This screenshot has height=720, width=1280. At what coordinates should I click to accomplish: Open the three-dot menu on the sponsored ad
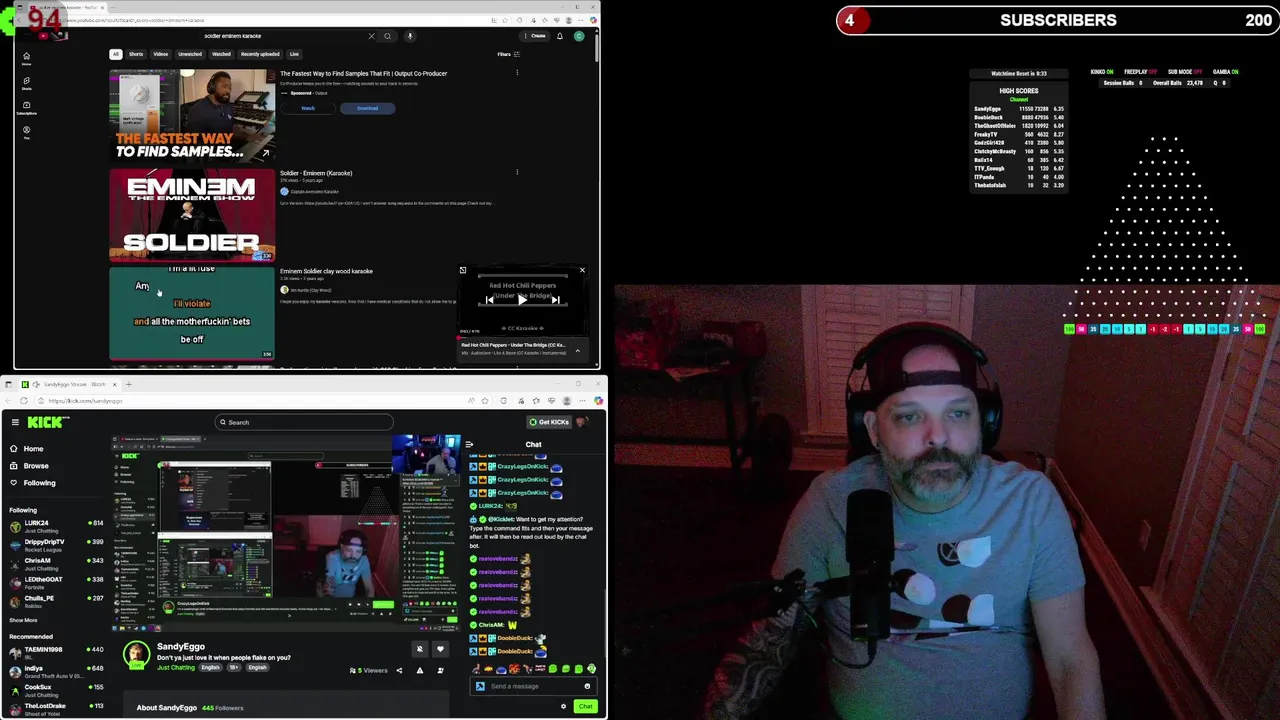517,72
